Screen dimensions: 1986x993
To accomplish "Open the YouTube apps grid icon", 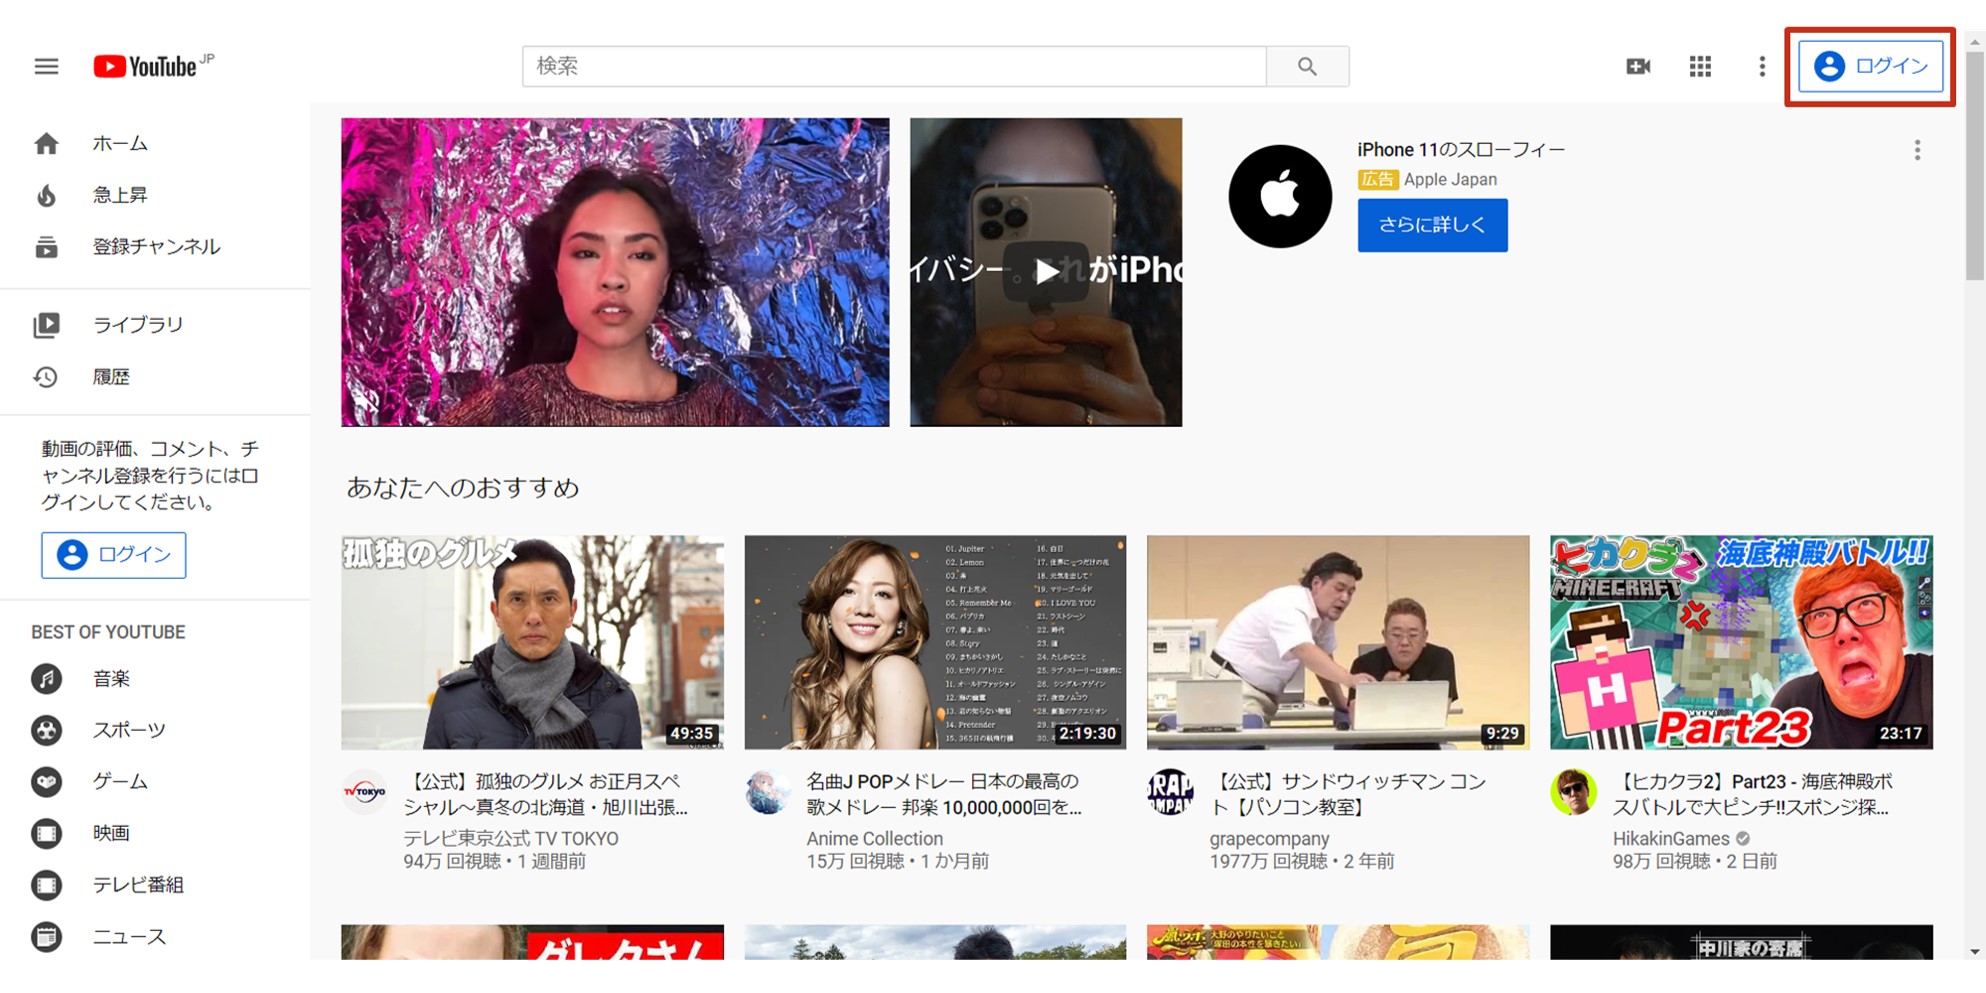I will coord(1700,66).
